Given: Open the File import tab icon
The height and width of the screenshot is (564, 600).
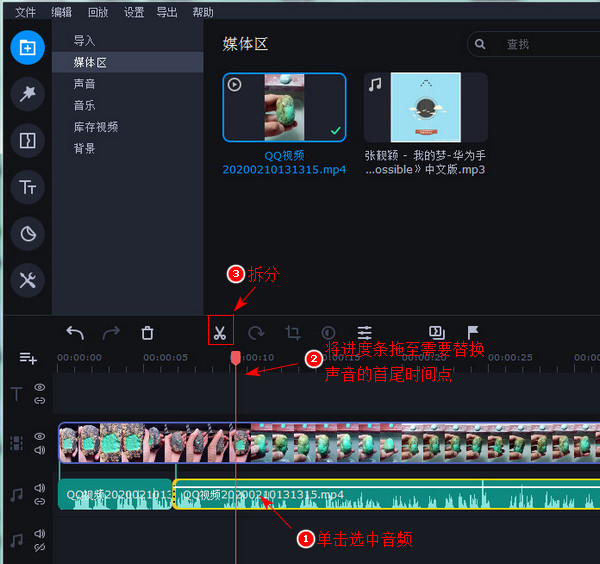Looking at the screenshot, I should coord(28,48).
